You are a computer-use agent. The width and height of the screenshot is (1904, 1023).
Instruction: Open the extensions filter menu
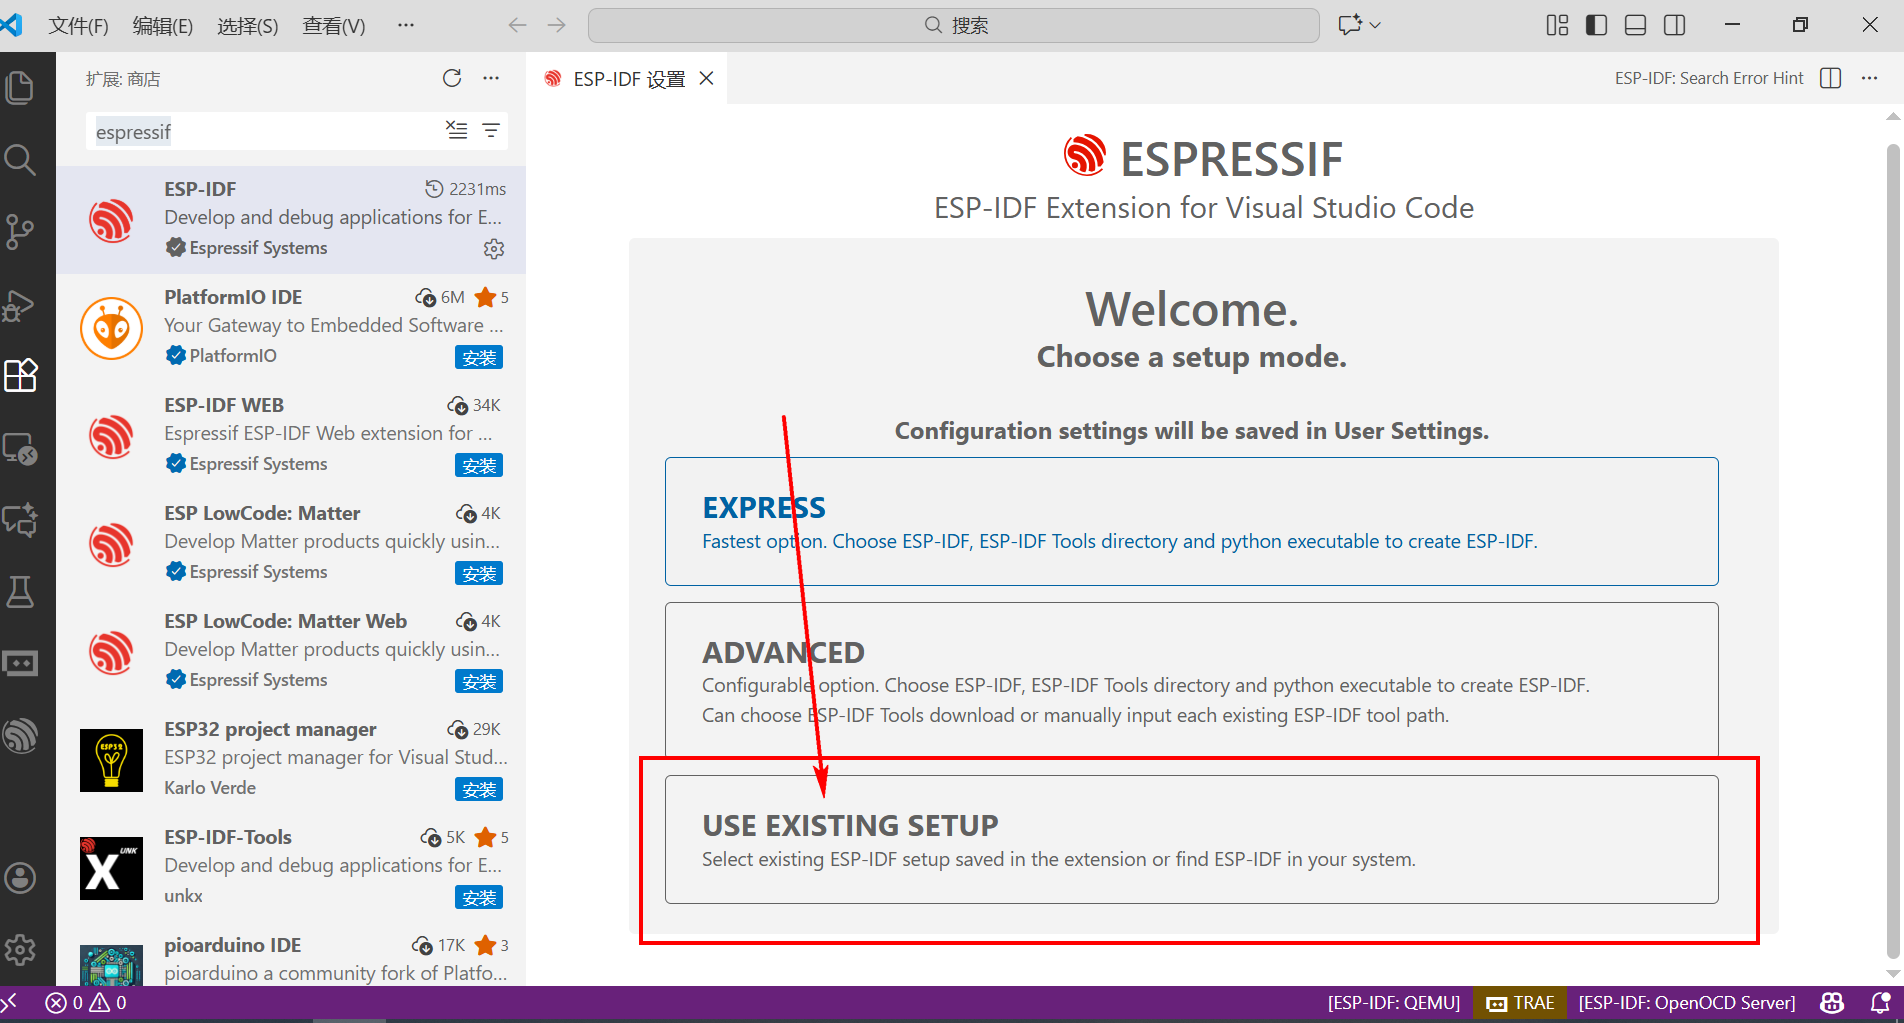pos(491,130)
